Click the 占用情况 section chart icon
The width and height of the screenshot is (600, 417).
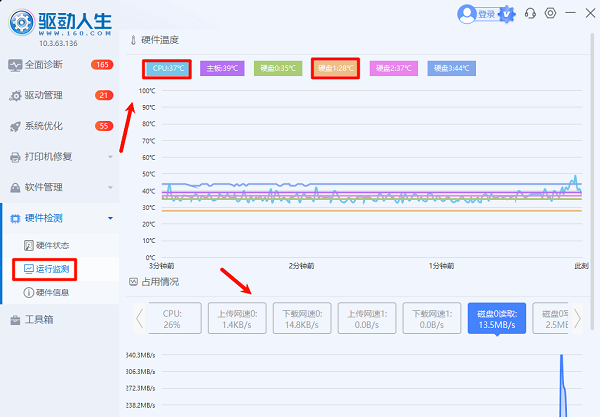[x=133, y=282]
